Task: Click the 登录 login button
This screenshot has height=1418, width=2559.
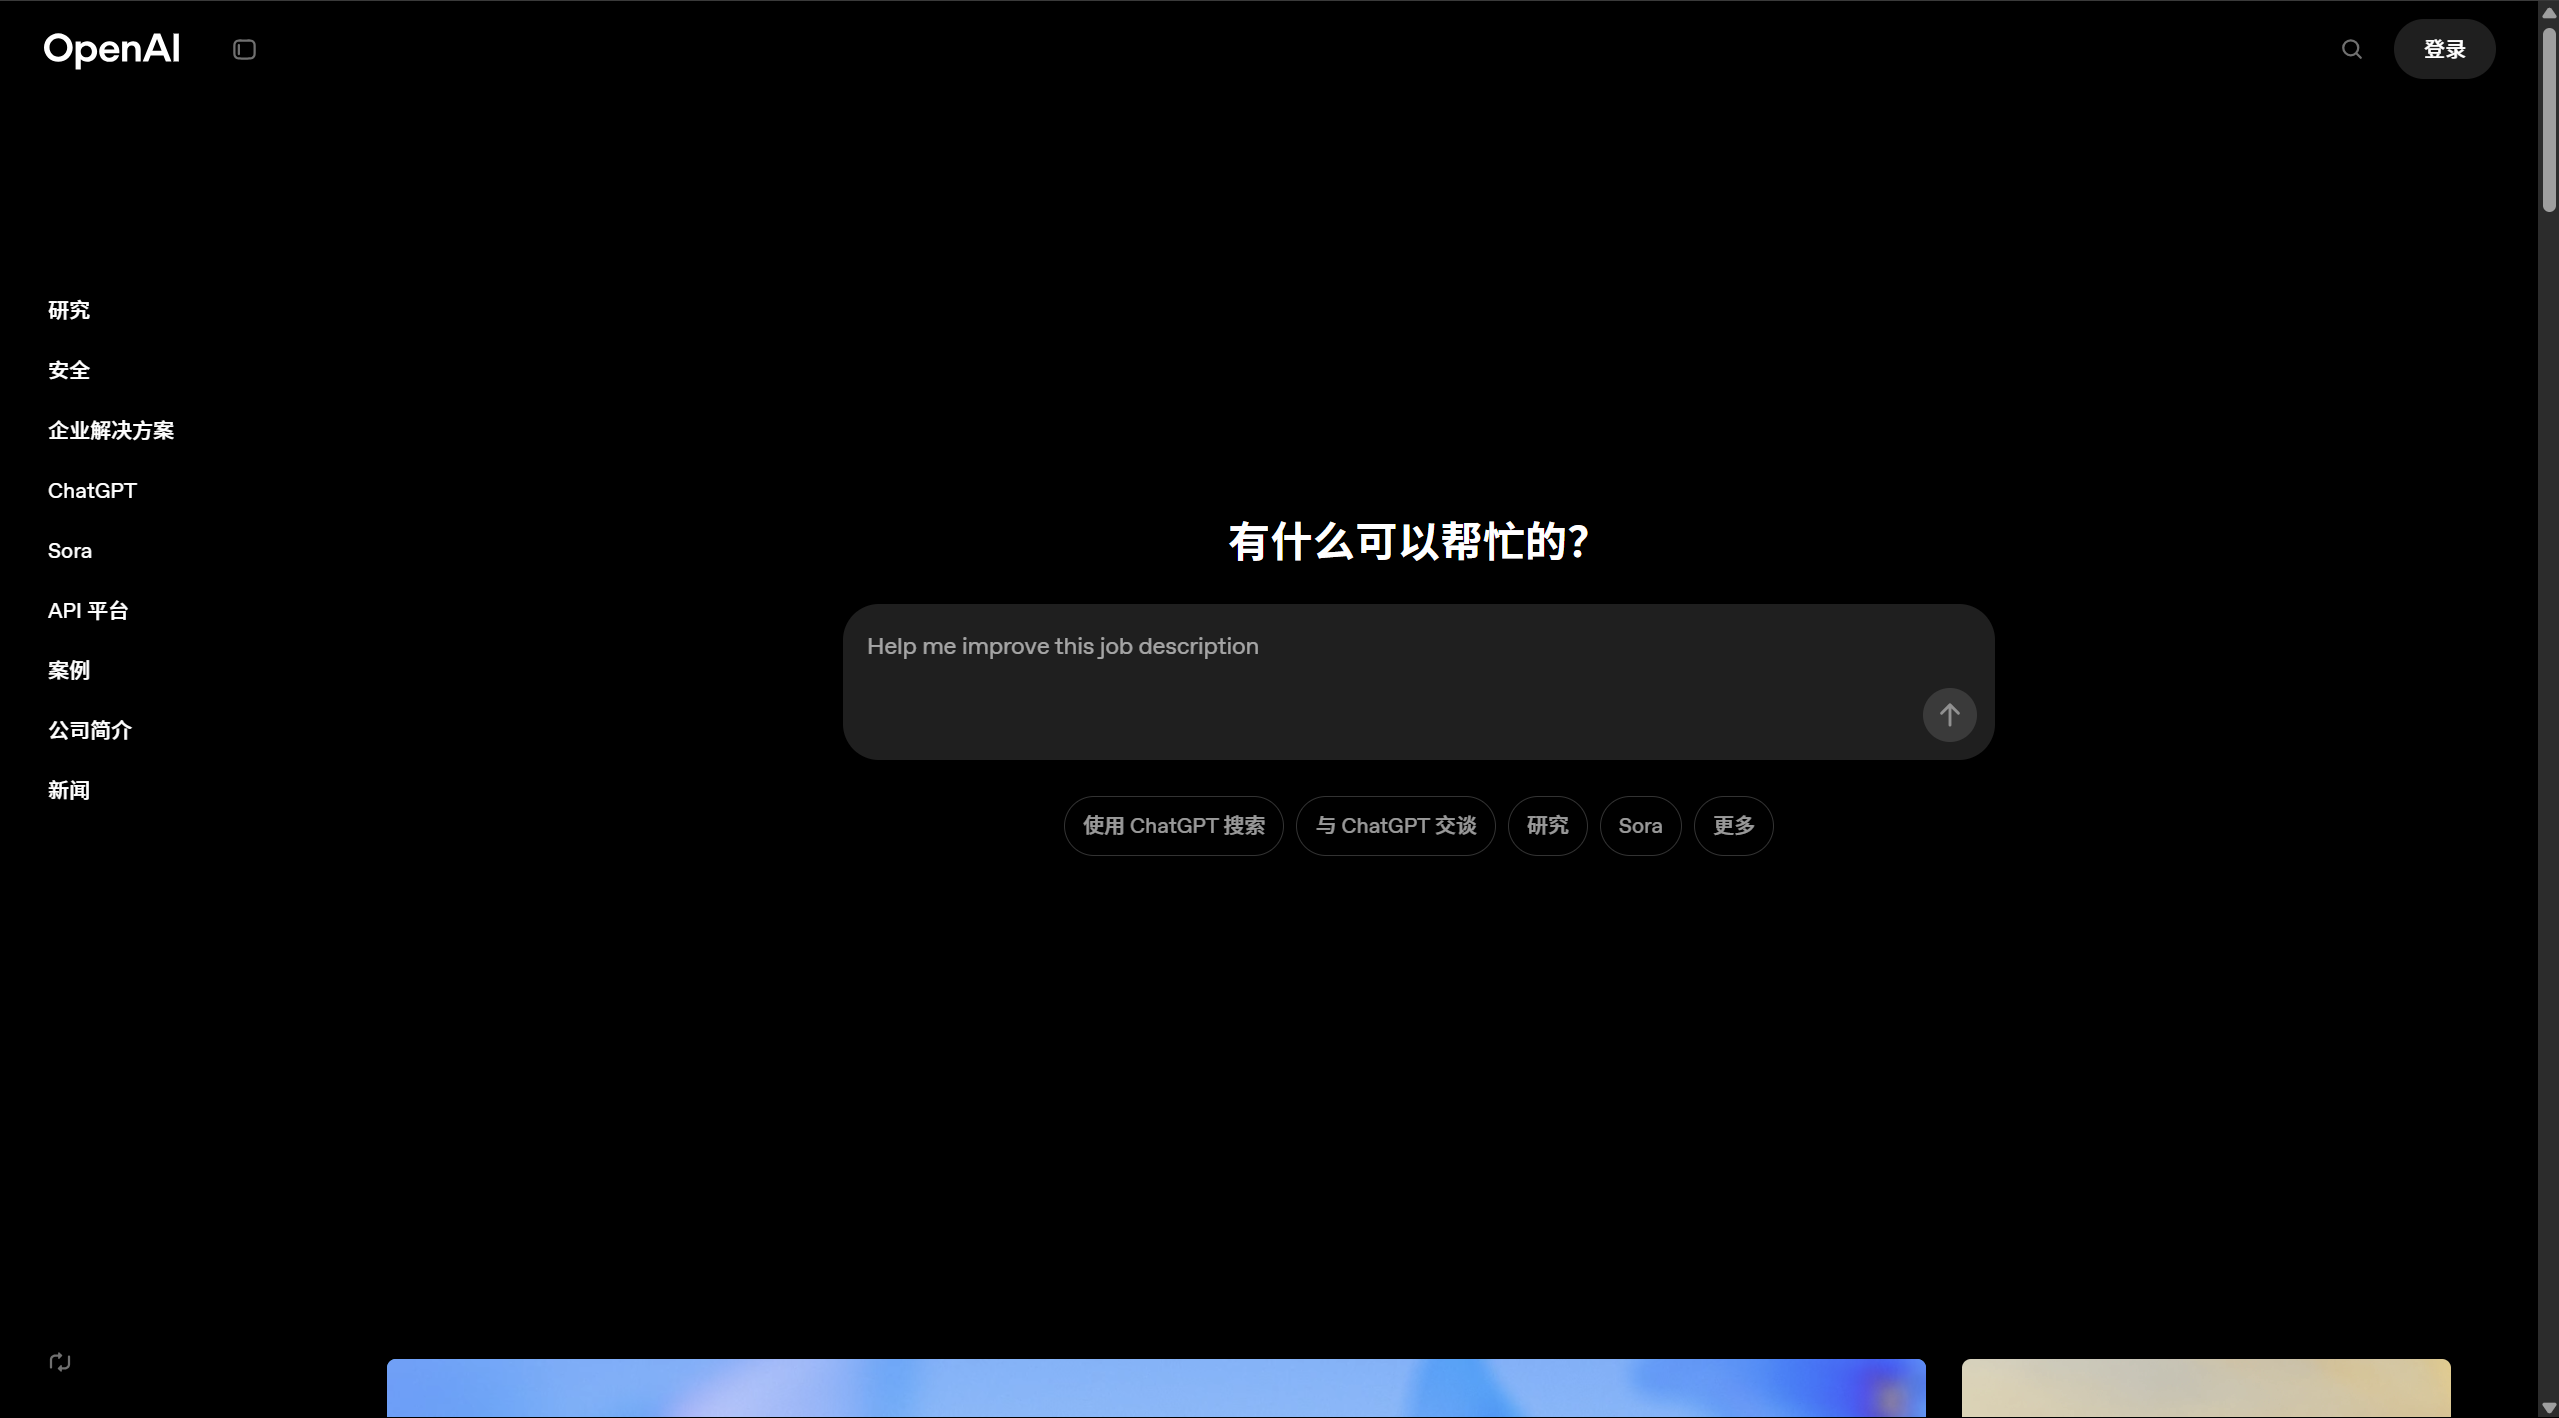Action: 2444,49
